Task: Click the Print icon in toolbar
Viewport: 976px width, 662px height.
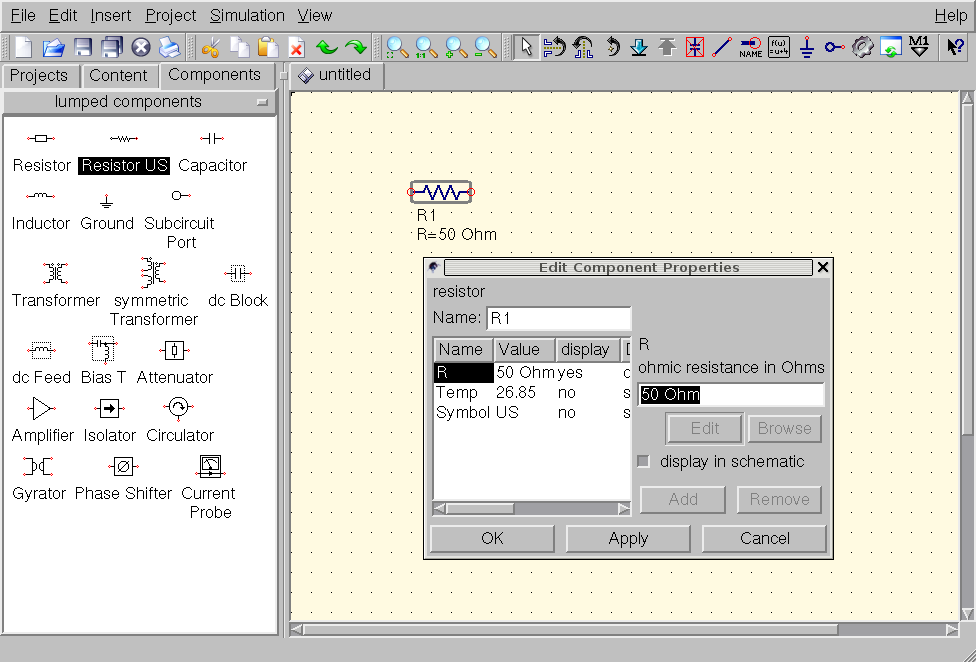Action: (170, 47)
